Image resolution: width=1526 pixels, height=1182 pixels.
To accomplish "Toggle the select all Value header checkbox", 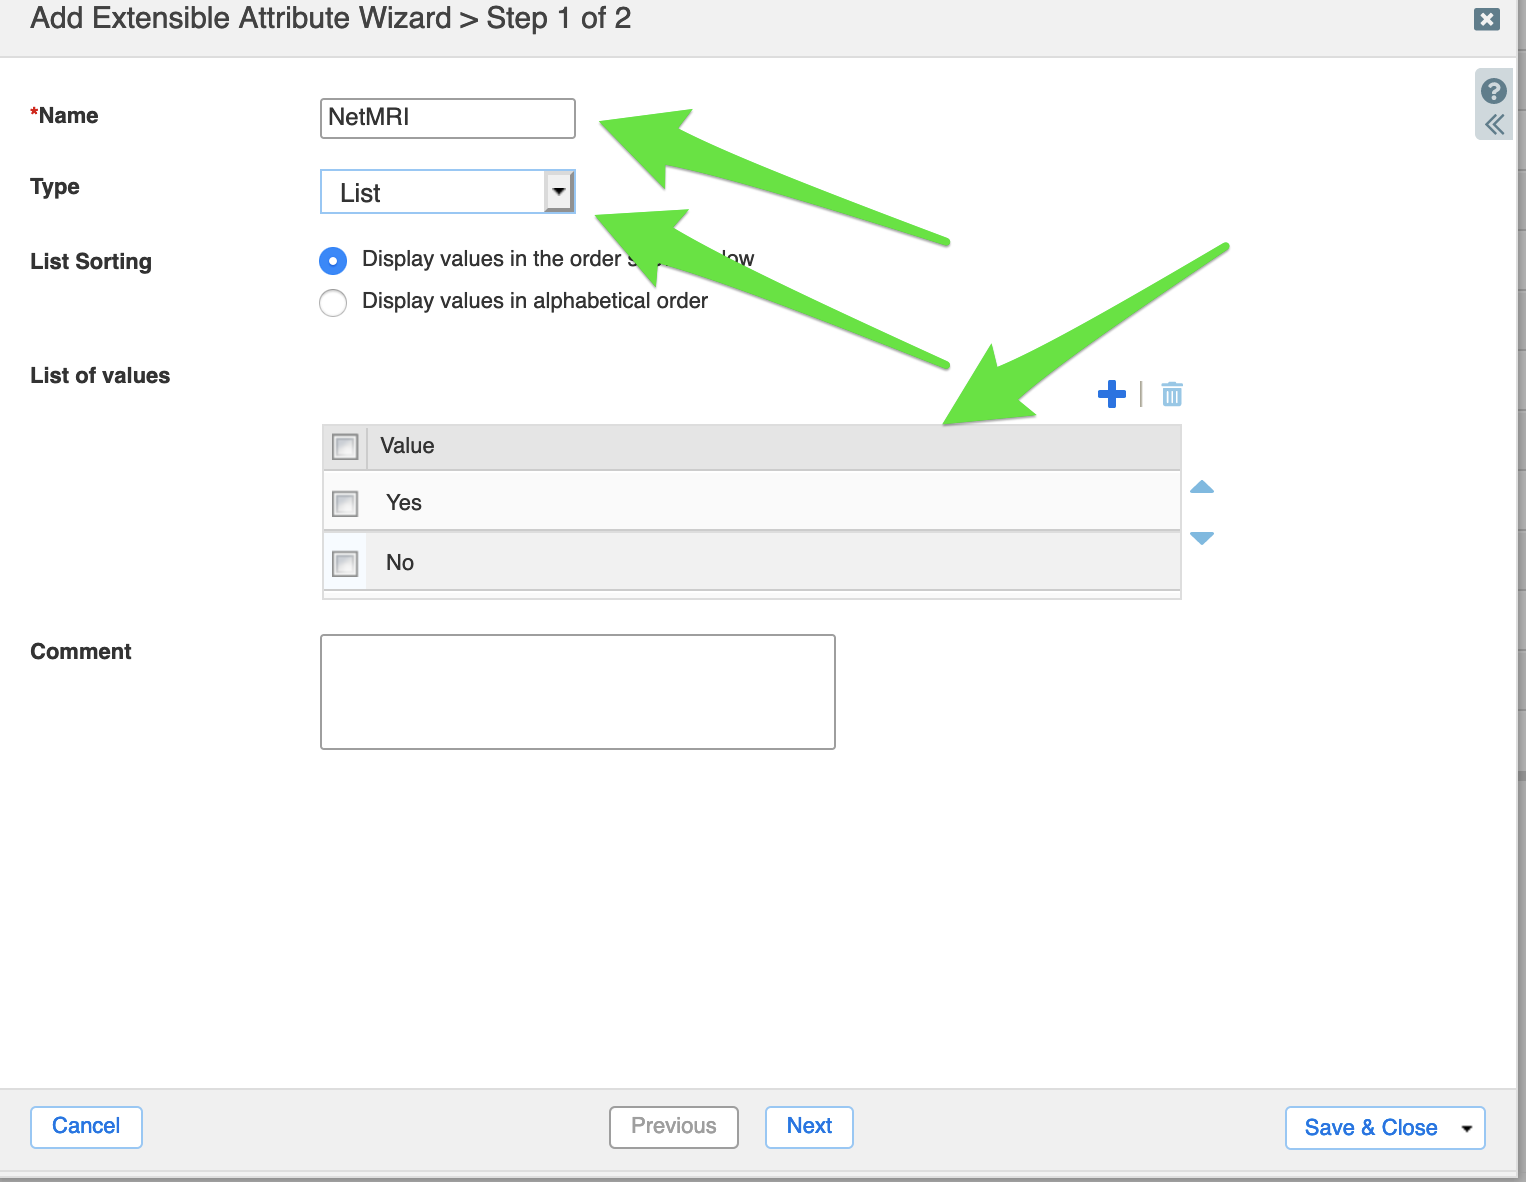I will pos(345,447).
